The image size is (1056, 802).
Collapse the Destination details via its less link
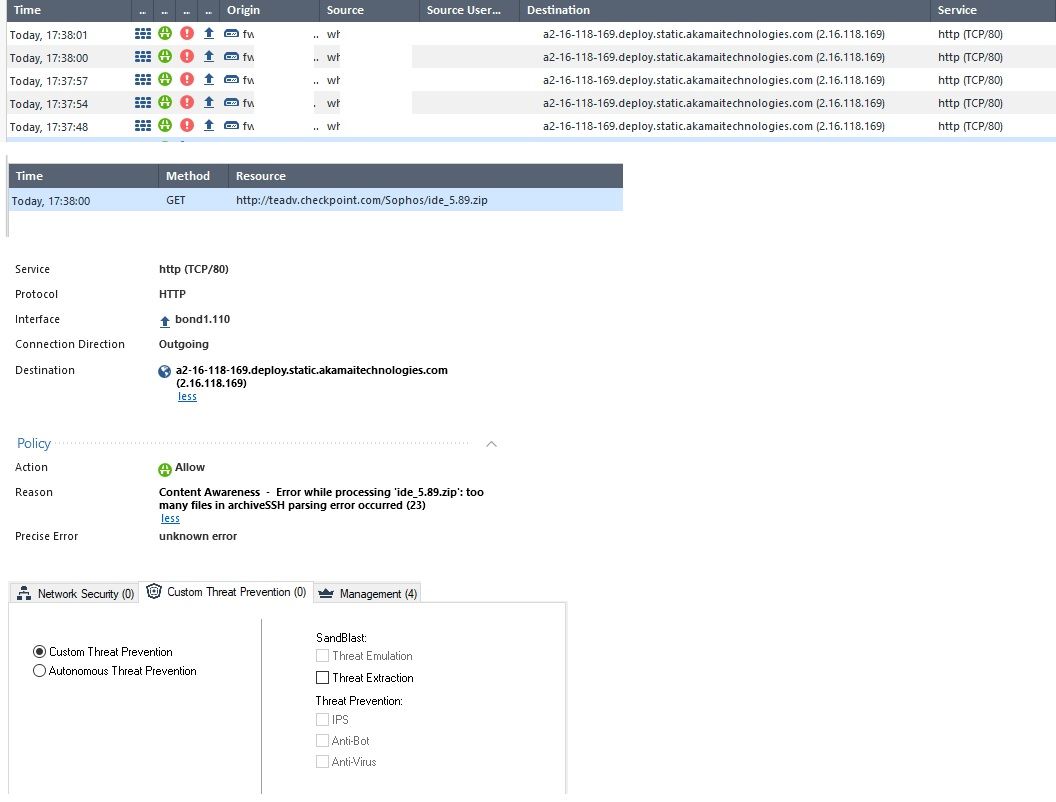[x=187, y=396]
